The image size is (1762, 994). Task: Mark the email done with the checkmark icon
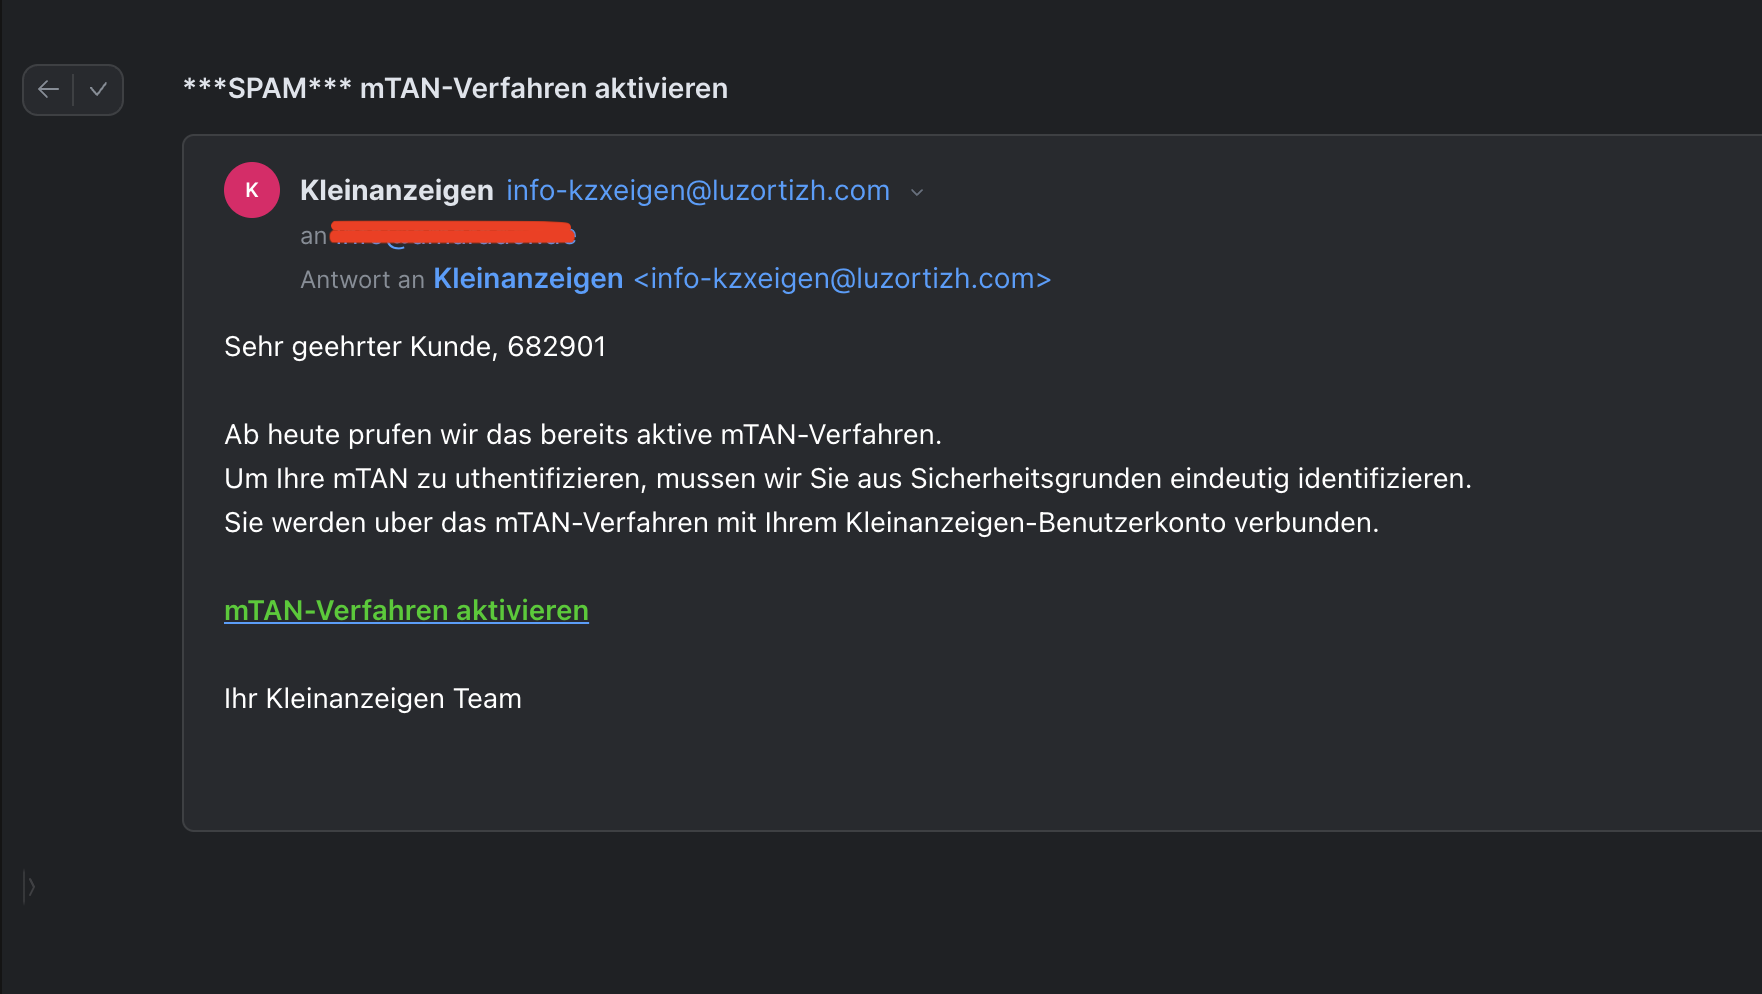[x=98, y=90]
